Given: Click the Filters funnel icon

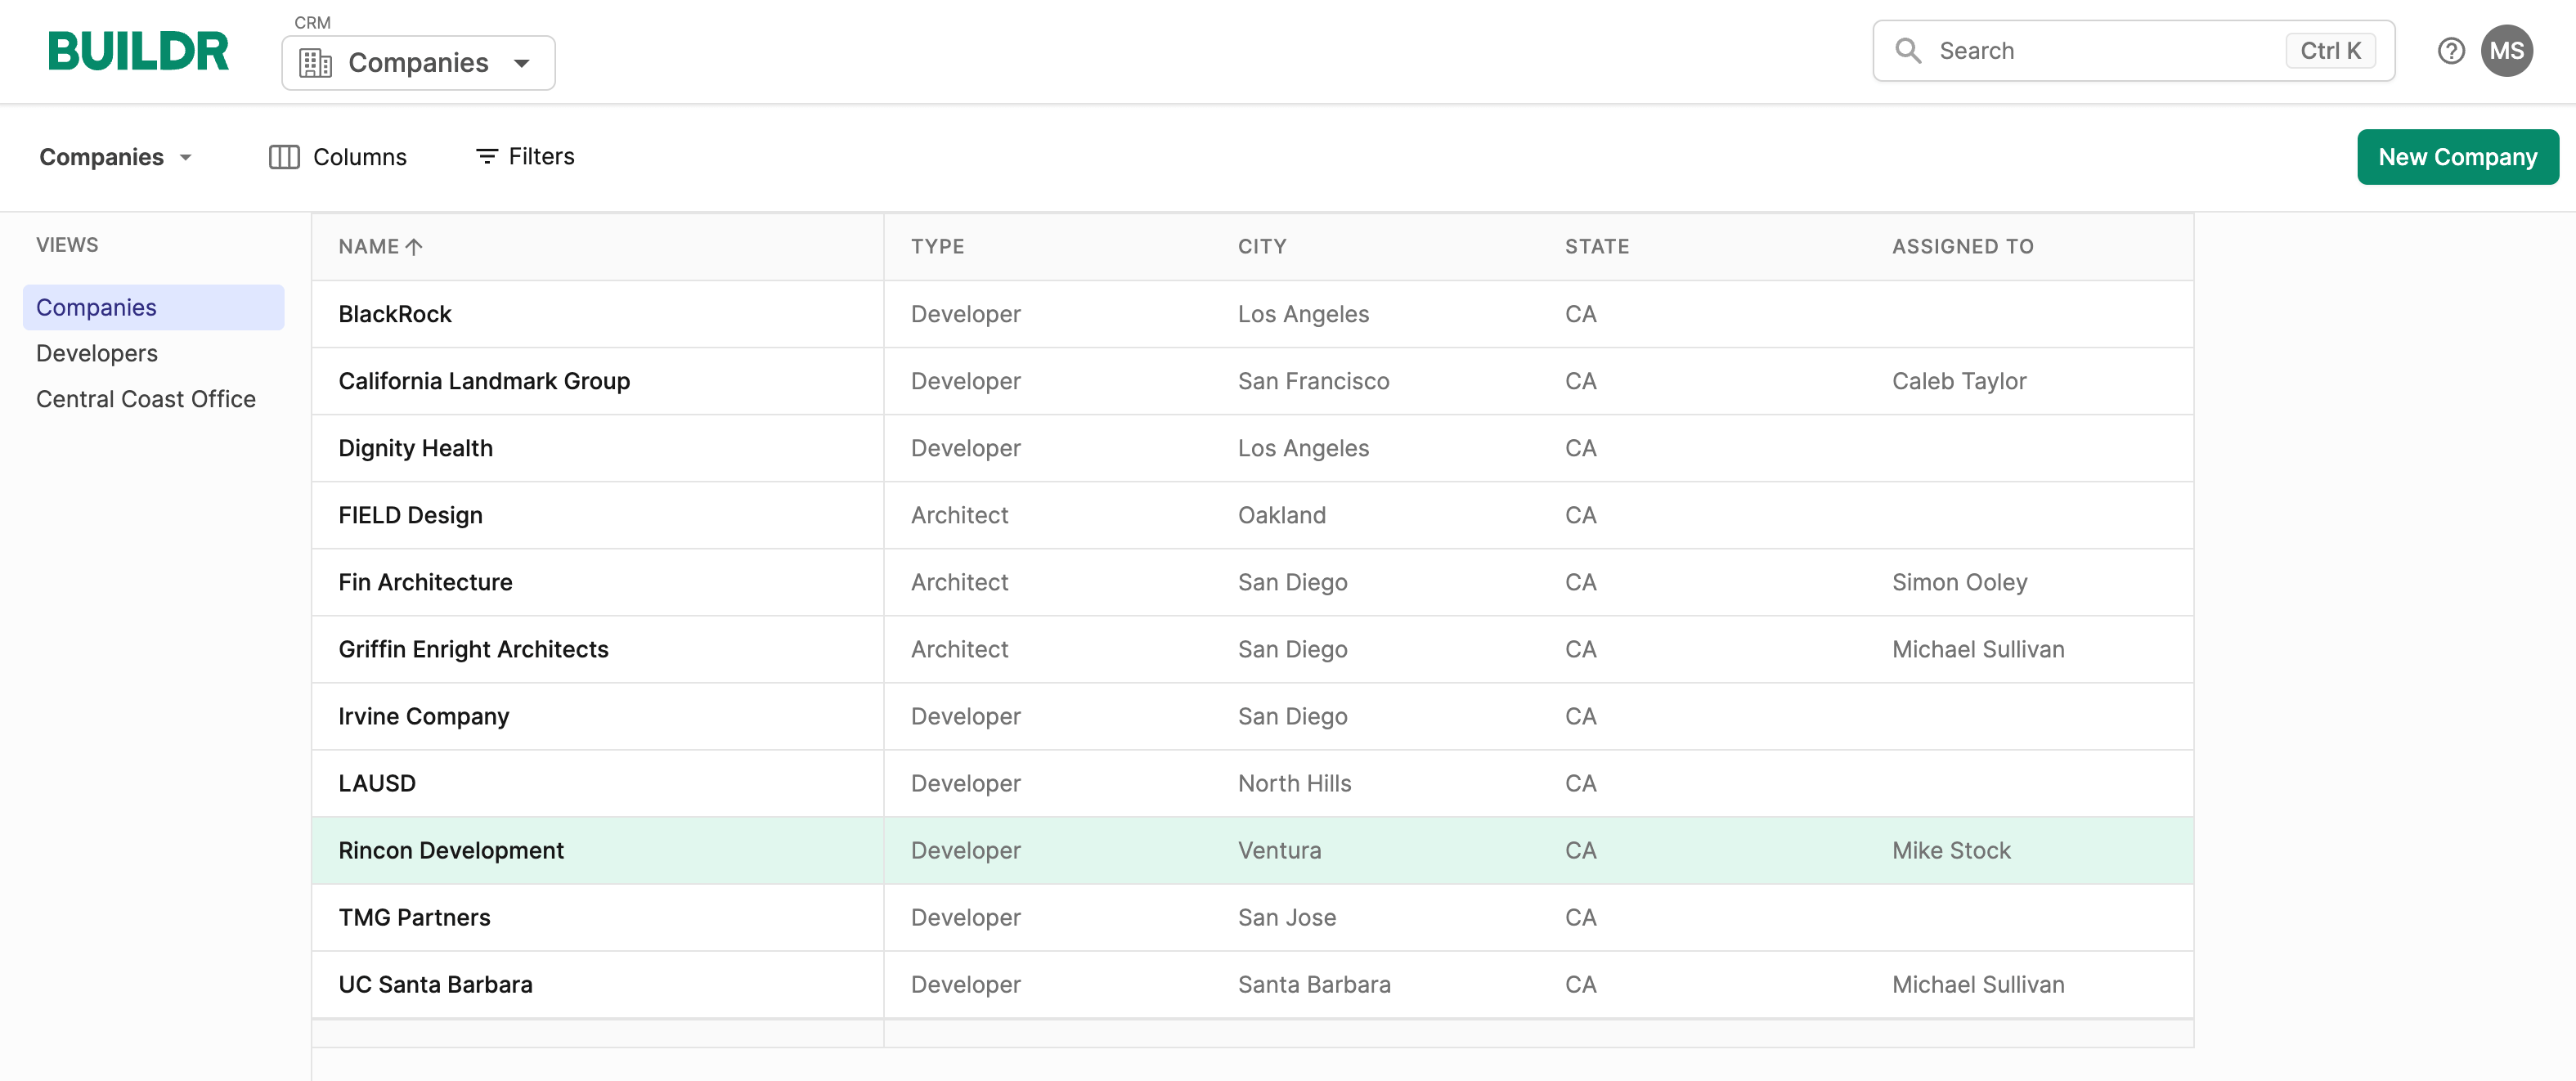Looking at the screenshot, I should click(x=486, y=157).
